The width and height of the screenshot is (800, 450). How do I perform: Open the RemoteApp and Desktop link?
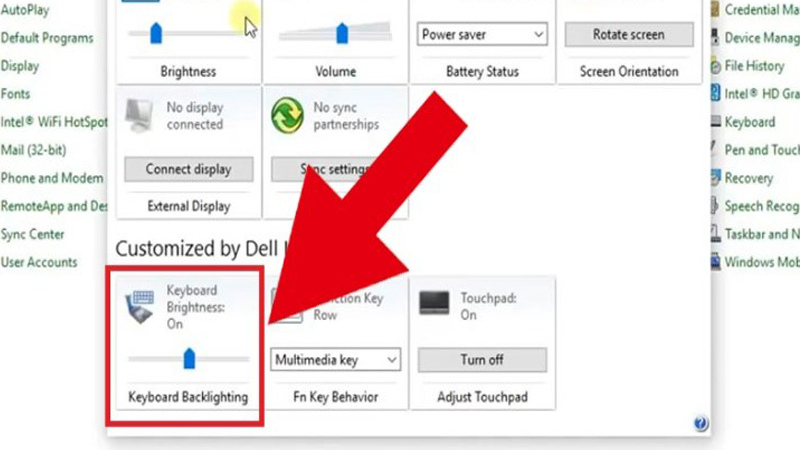coord(54,206)
